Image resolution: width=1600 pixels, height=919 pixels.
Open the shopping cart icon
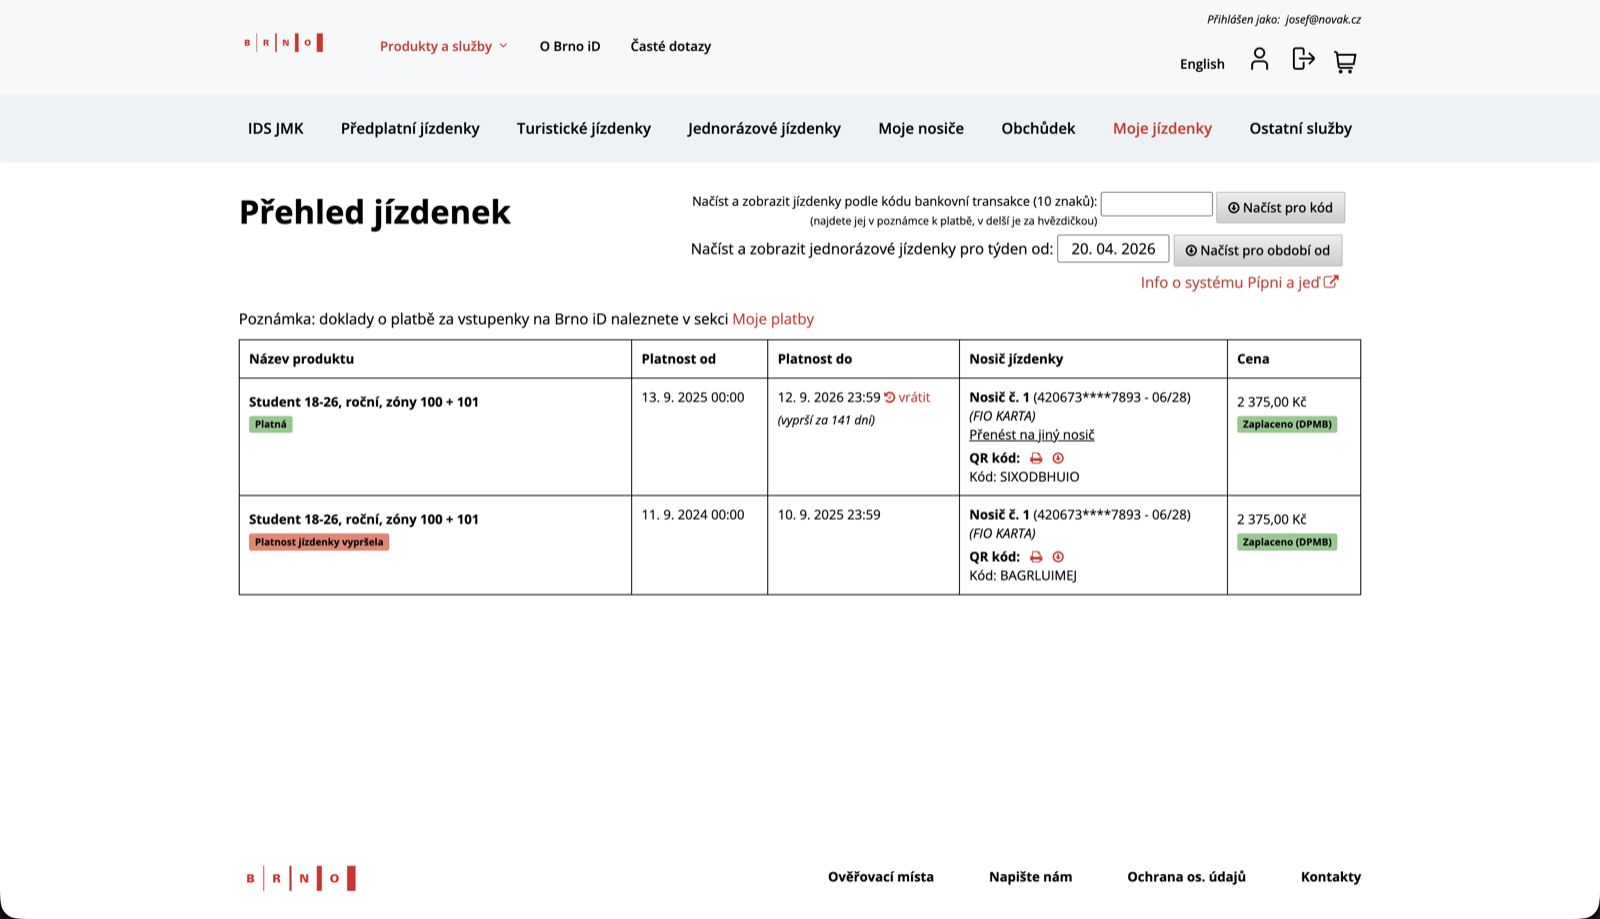(x=1345, y=62)
